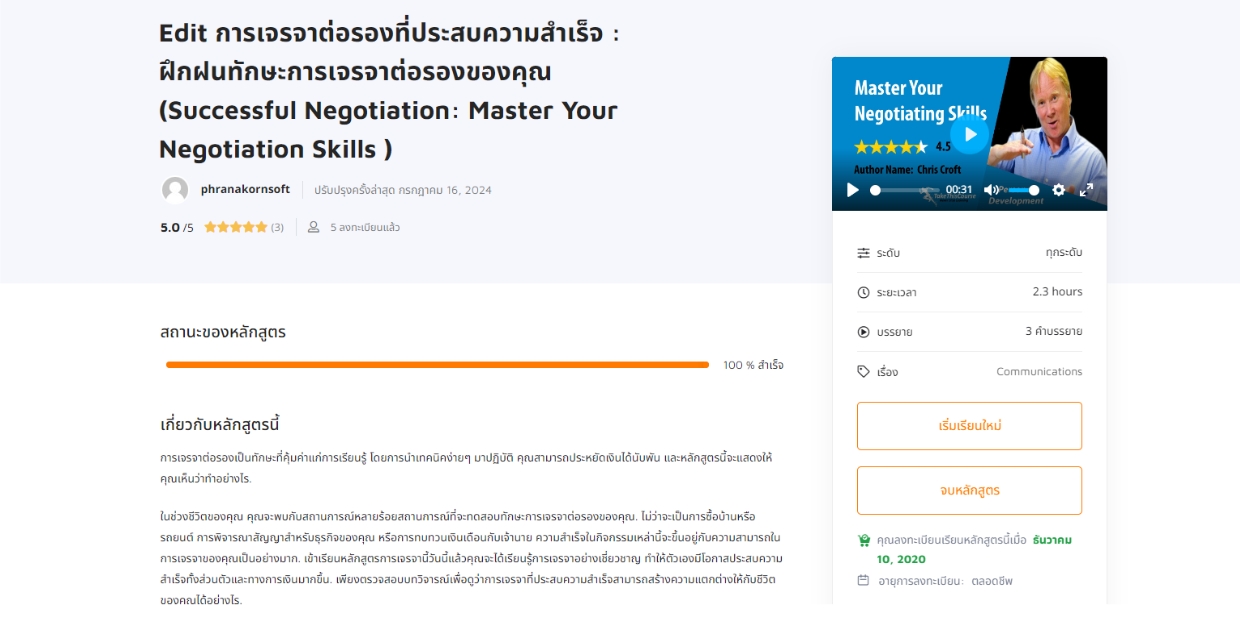The height and width of the screenshot is (619, 1240).
Task: Click the phranakornsoft author avatar
Action: [x=175, y=190]
